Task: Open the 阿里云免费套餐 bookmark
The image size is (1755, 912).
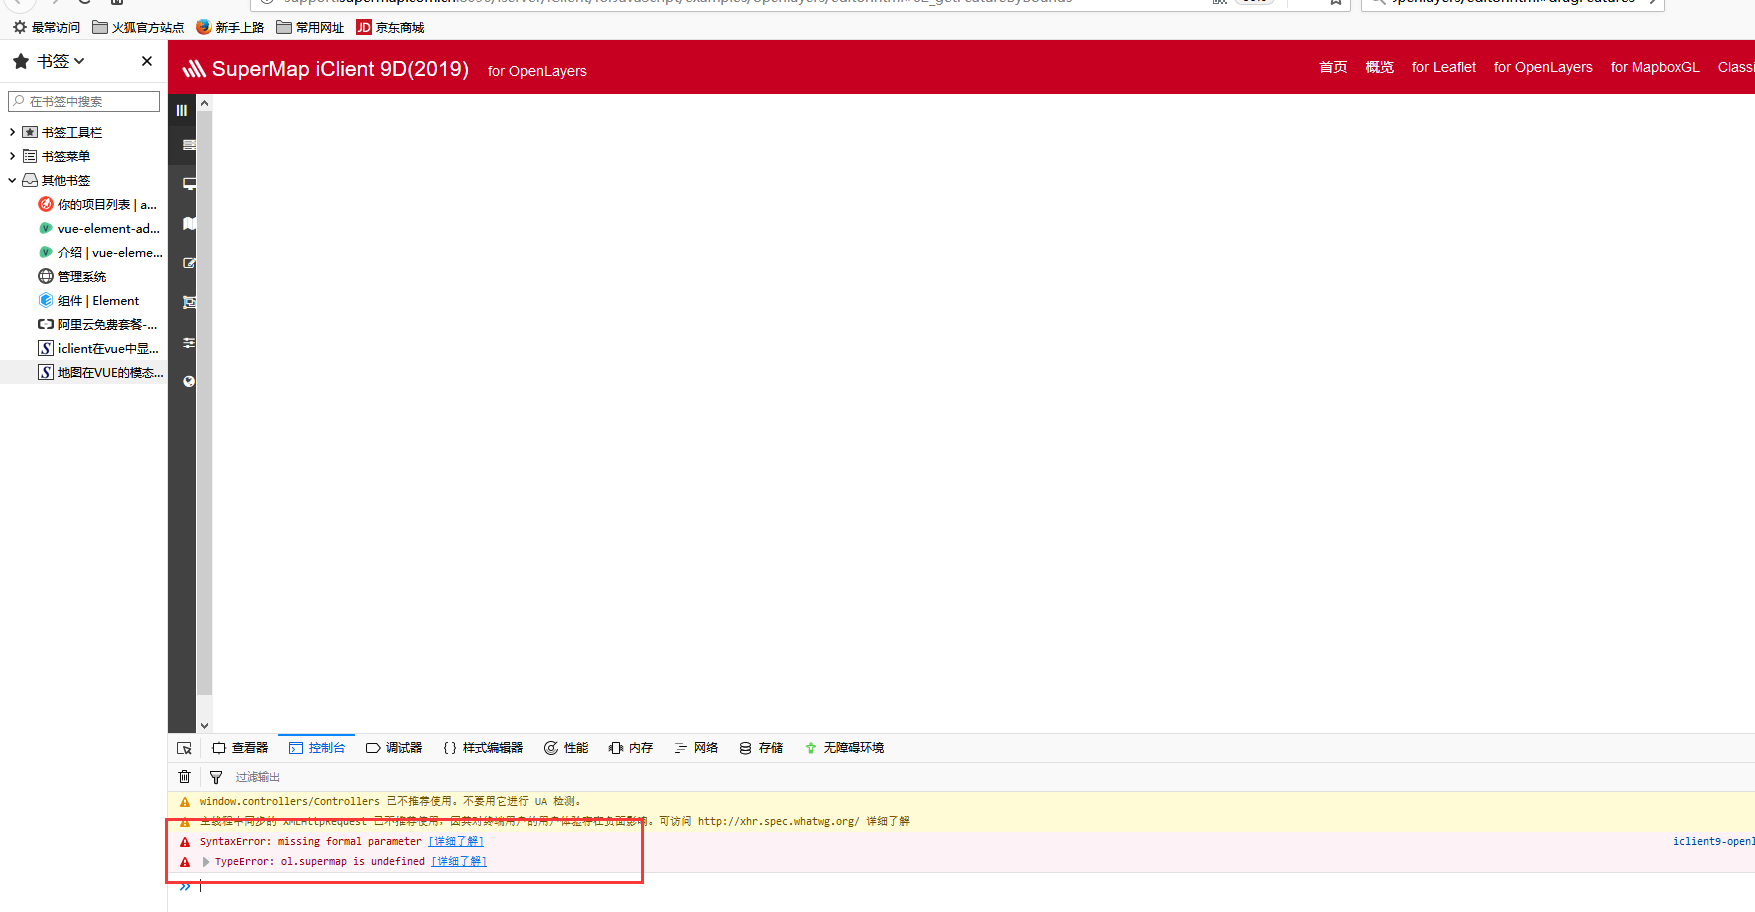Action: pyautogui.click(x=98, y=324)
